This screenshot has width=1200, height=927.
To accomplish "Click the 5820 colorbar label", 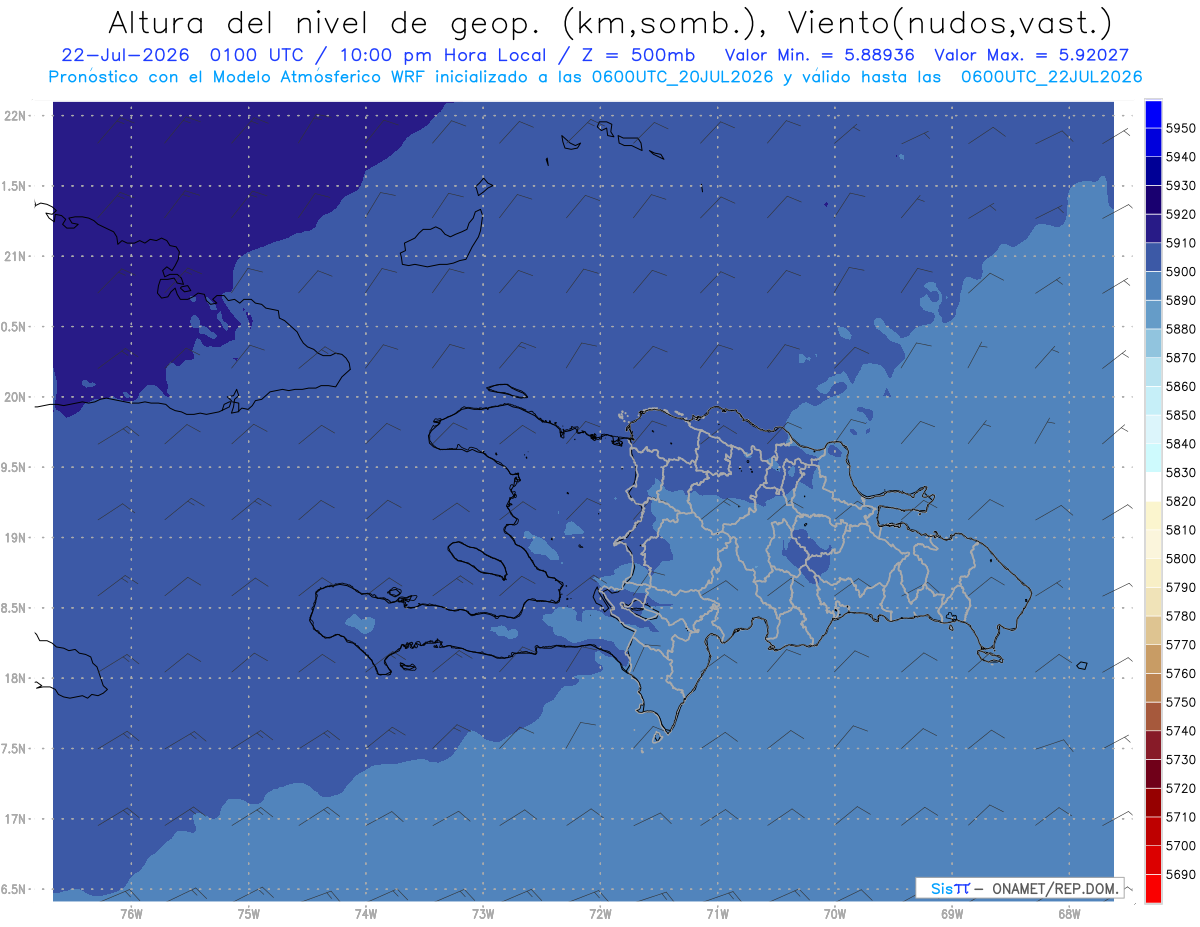I will coord(1180,500).
